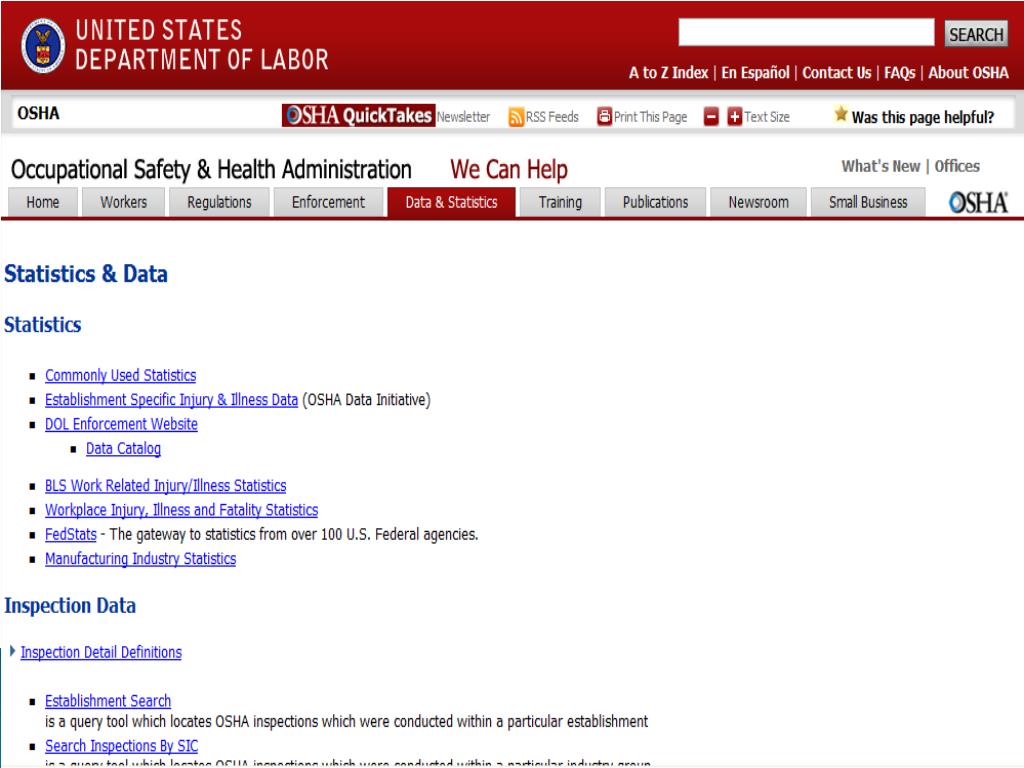Click the Statistics section heading
This screenshot has width=1024, height=768.
click(42, 325)
